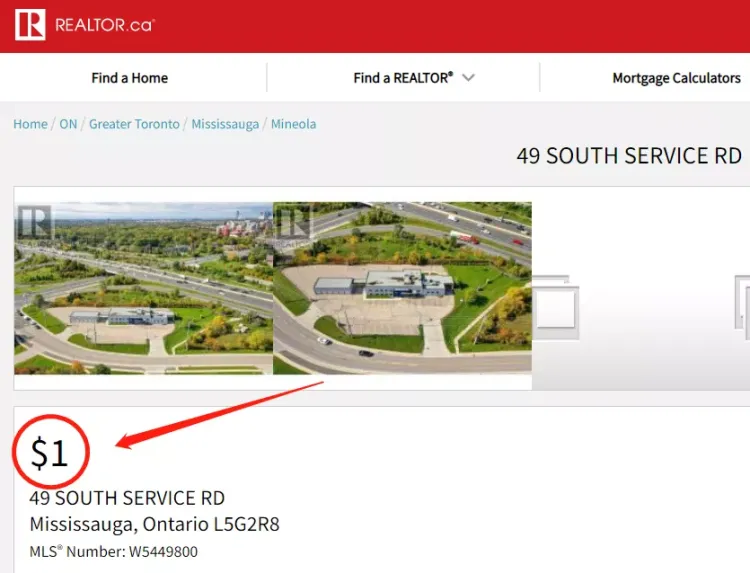Open the Find a Home menu

(130, 78)
